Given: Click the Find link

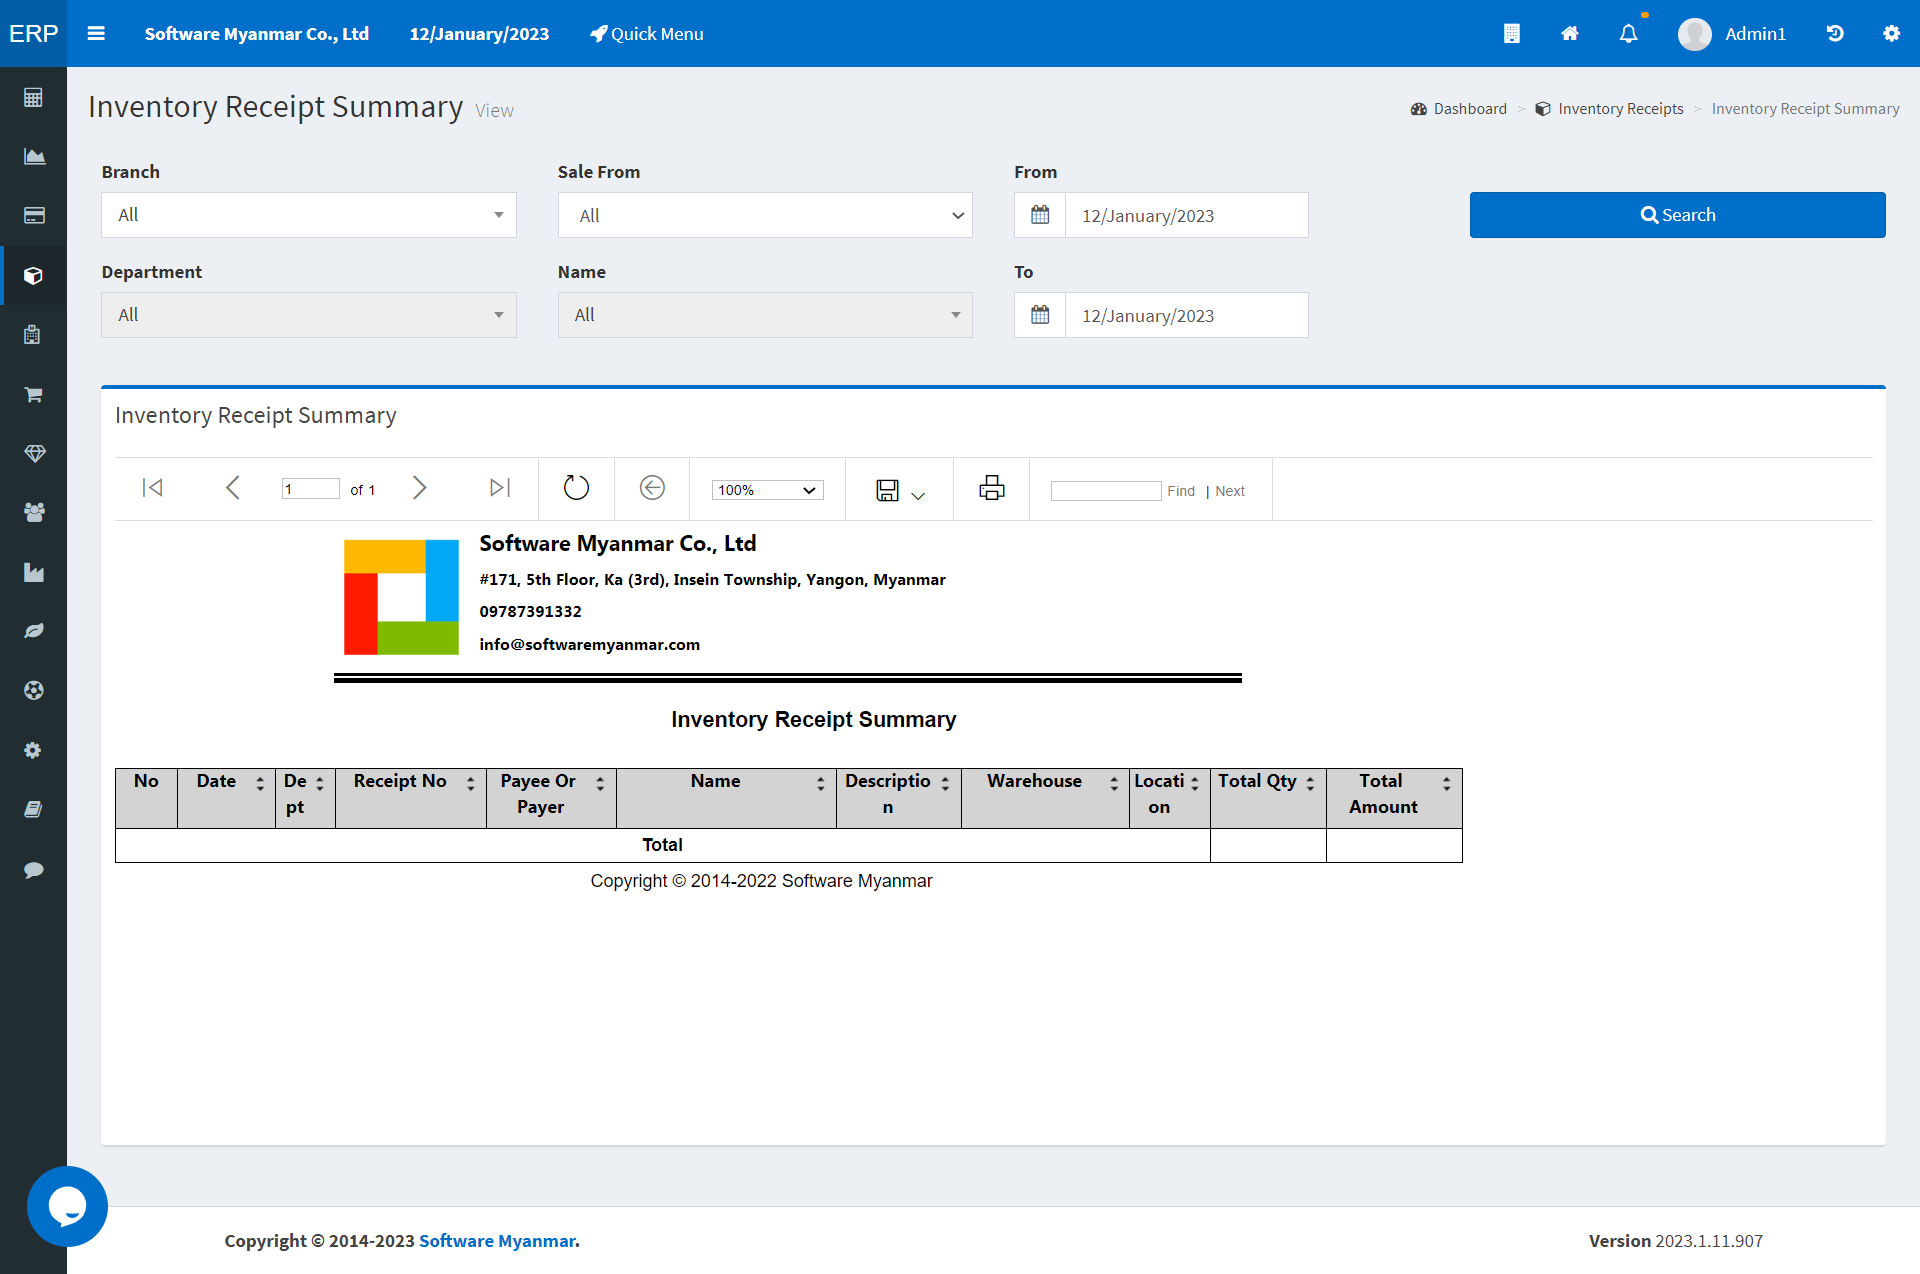Looking at the screenshot, I should pos(1181,491).
